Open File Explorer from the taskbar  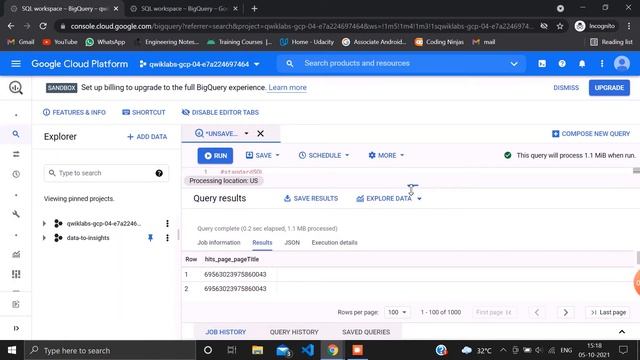coord(257,350)
